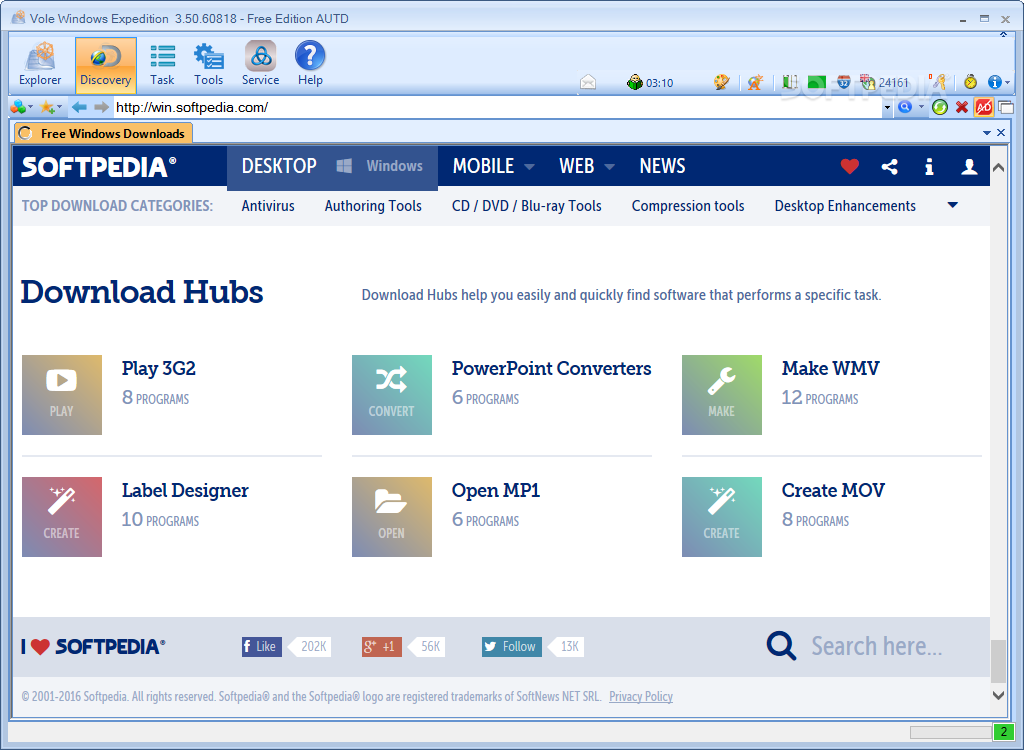Expand the colored cubes dropdown arrow
1024x750 pixels.
pyautogui.click(x=31, y=106)
